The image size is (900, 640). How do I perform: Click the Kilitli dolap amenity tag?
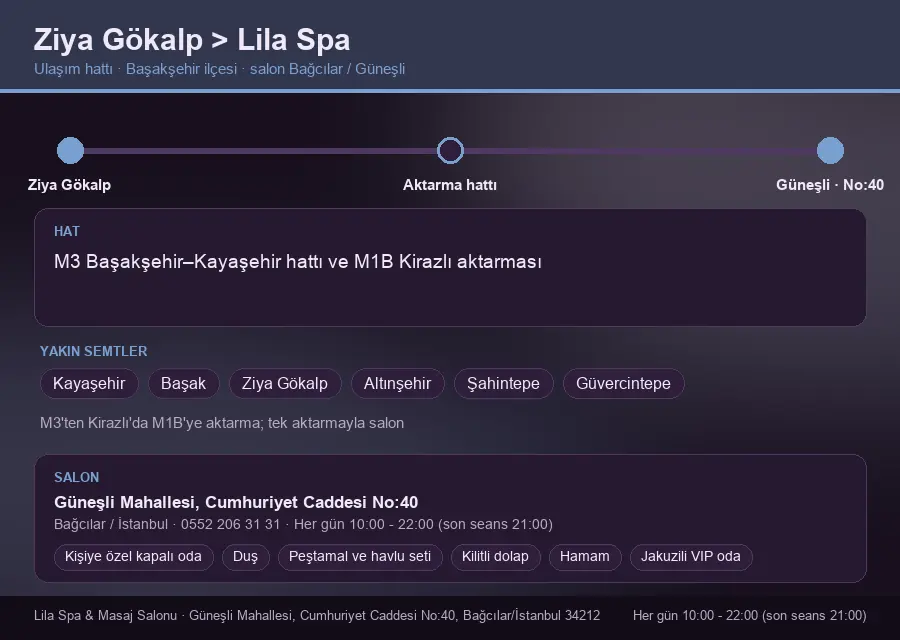point(495,557)
